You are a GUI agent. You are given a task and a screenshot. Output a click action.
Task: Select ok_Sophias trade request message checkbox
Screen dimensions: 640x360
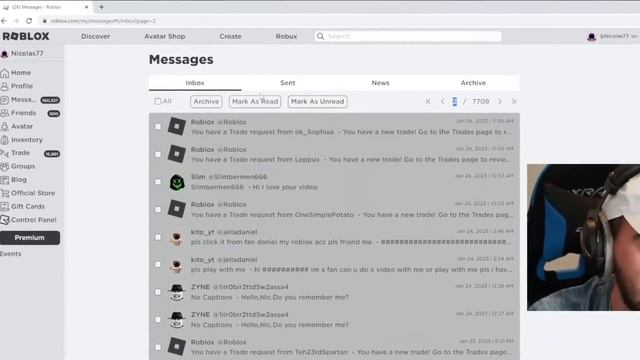point(158,127)
